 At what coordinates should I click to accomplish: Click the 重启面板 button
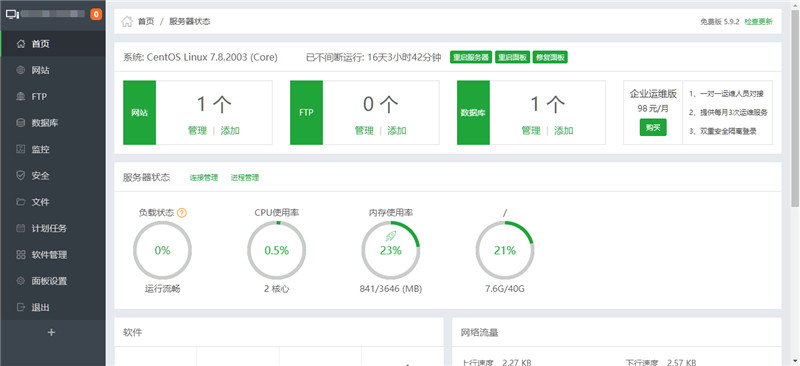click(512, 57)
